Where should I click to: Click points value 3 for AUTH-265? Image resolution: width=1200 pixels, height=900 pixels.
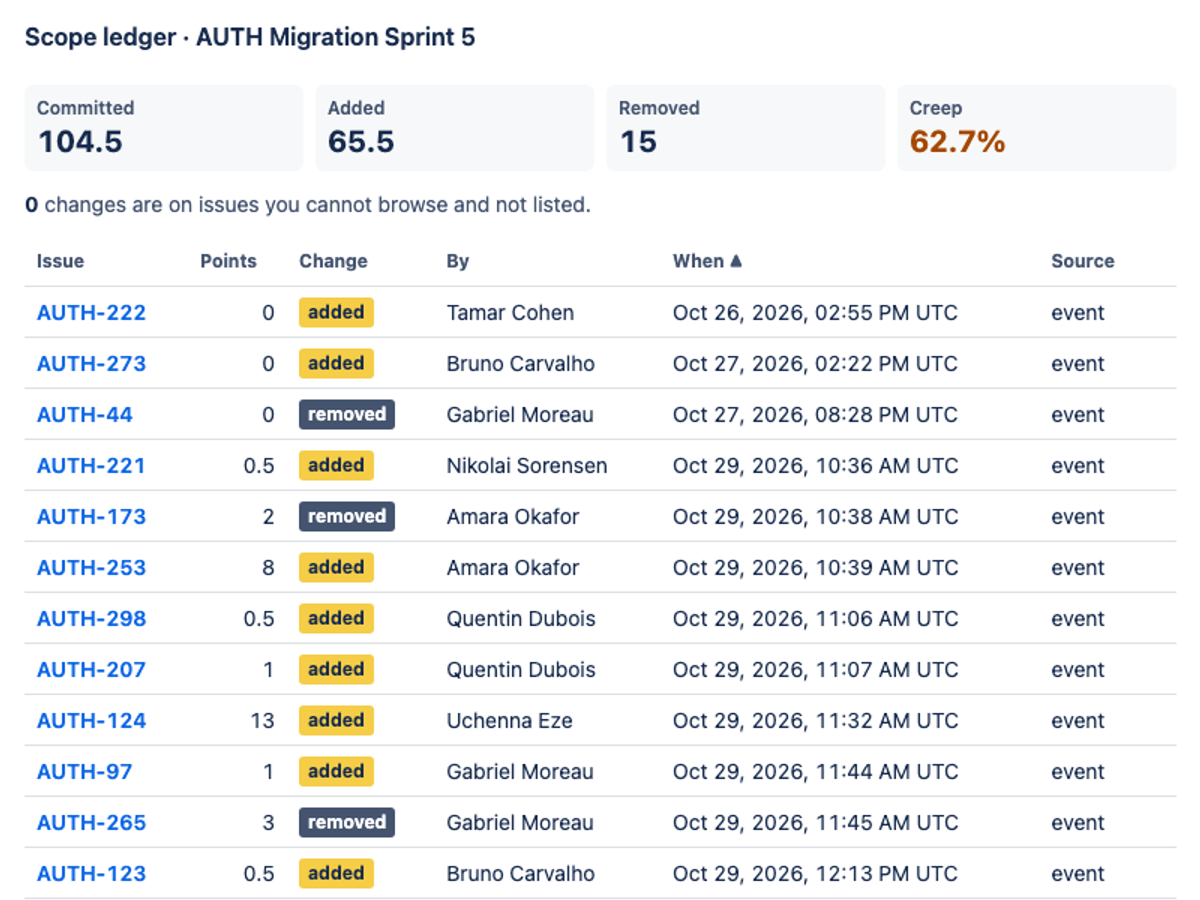tap(268, 823)
